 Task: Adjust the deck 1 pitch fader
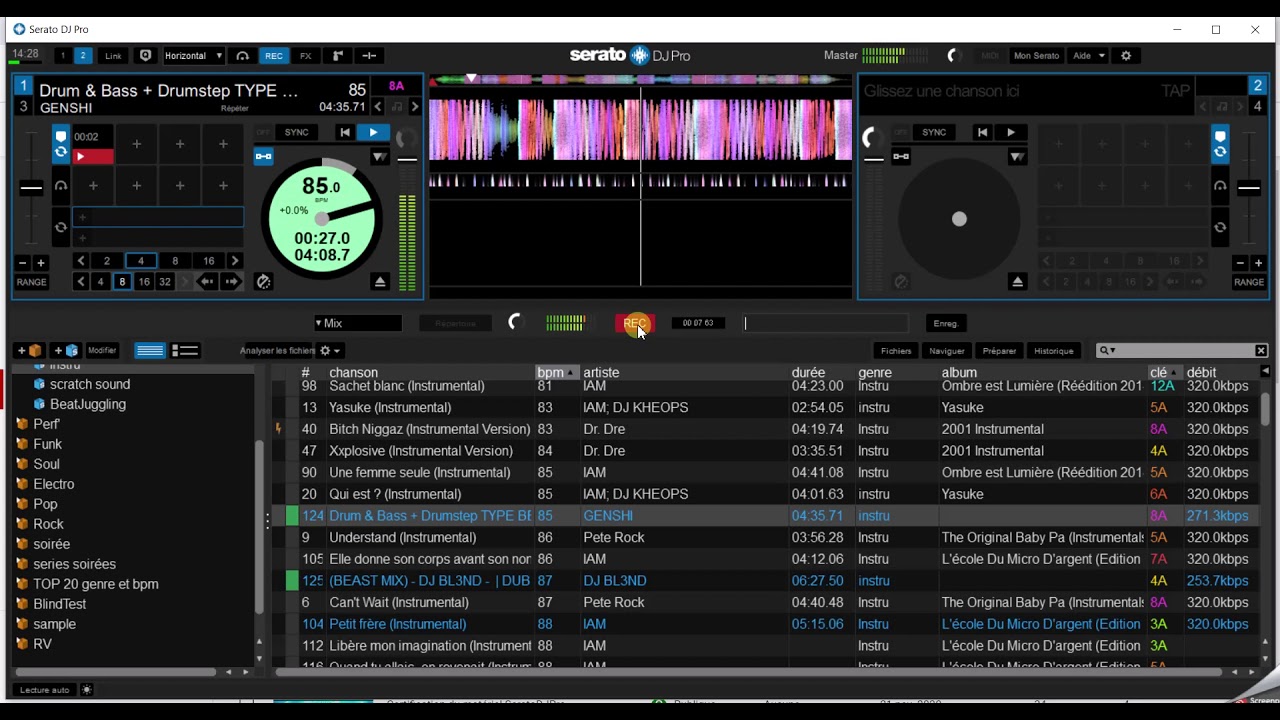pyautogui.click(x=31, y=188)
